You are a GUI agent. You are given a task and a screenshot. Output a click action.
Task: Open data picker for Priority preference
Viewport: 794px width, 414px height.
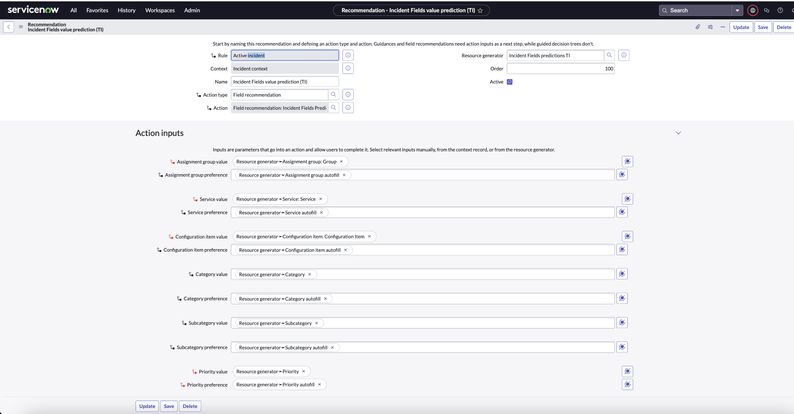(x=627, y=385)
